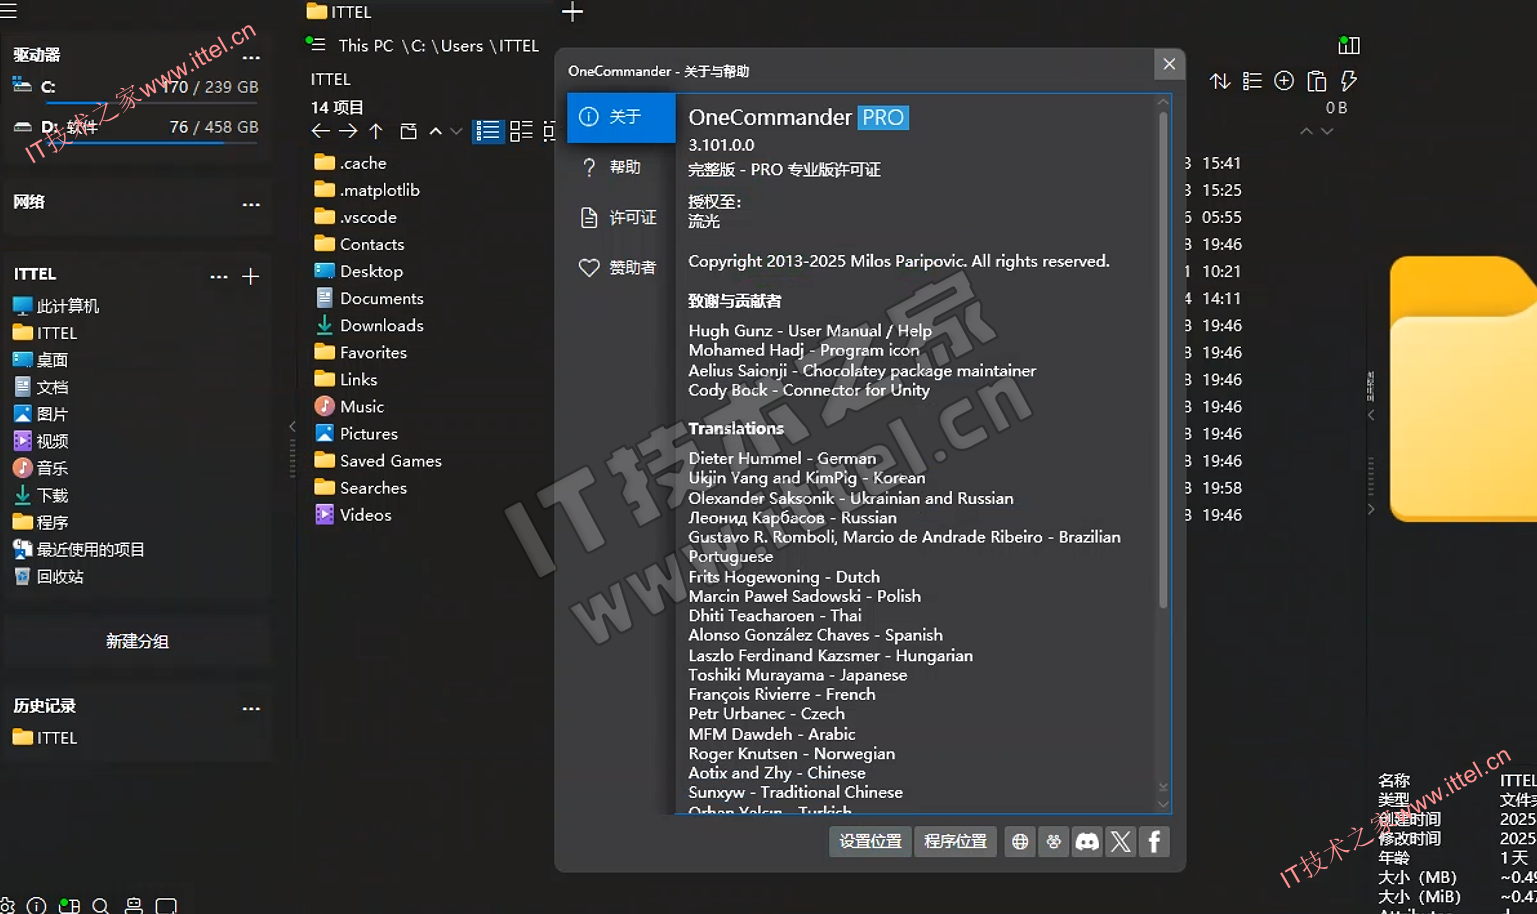
Task: Open the ITTEL favorites group options
Action: pos(218,276)
